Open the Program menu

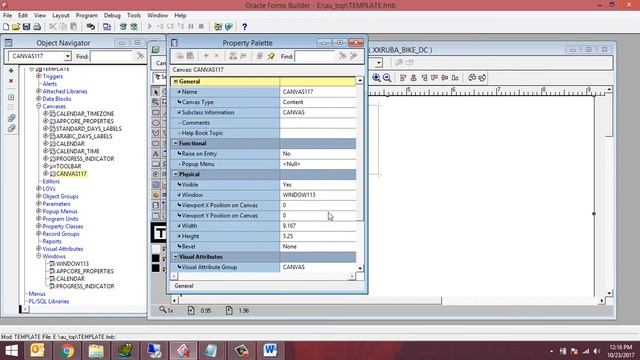pos(87,16)
